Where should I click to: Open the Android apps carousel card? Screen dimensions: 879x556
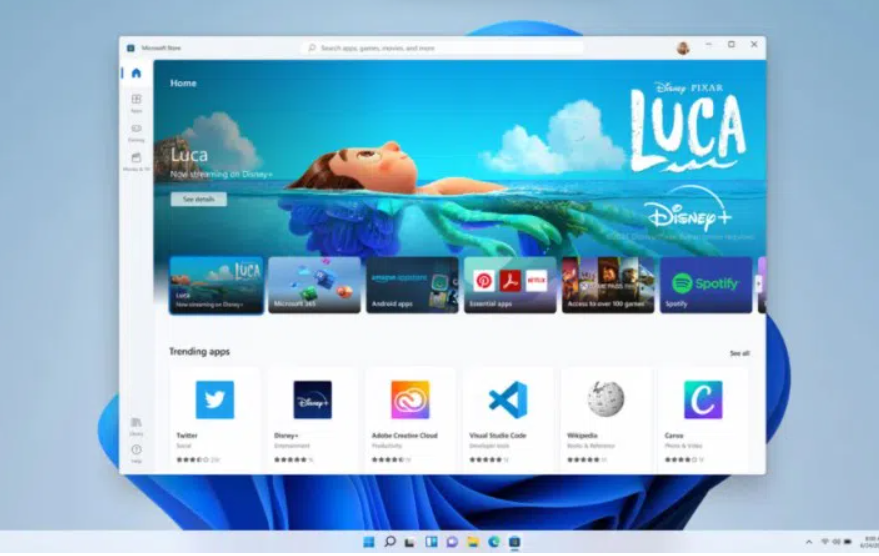(x=412, y=285)
